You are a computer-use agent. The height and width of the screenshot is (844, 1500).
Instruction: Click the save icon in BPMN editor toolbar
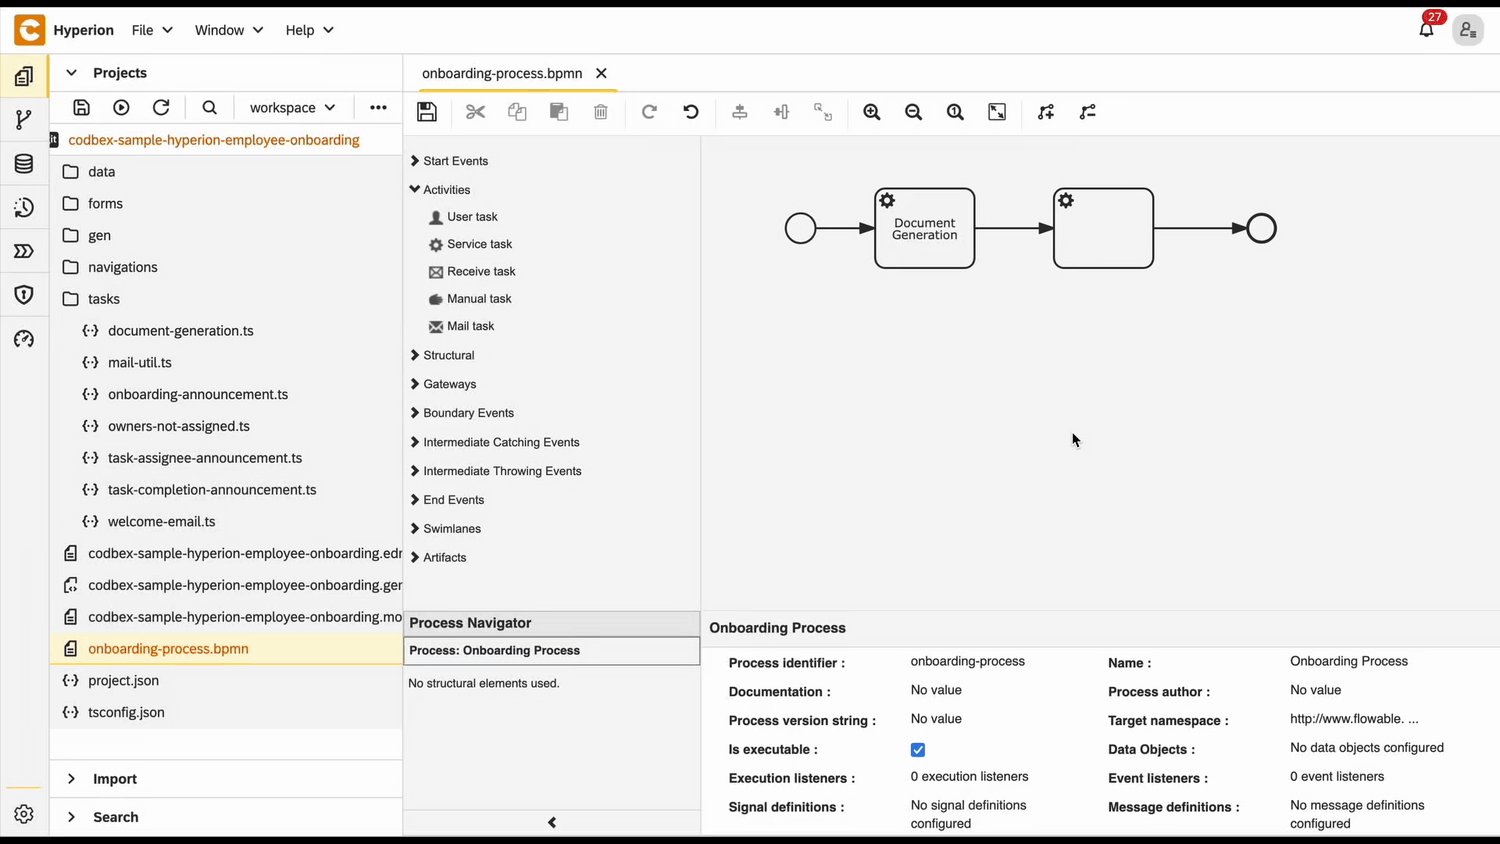(x=427, y=112)
